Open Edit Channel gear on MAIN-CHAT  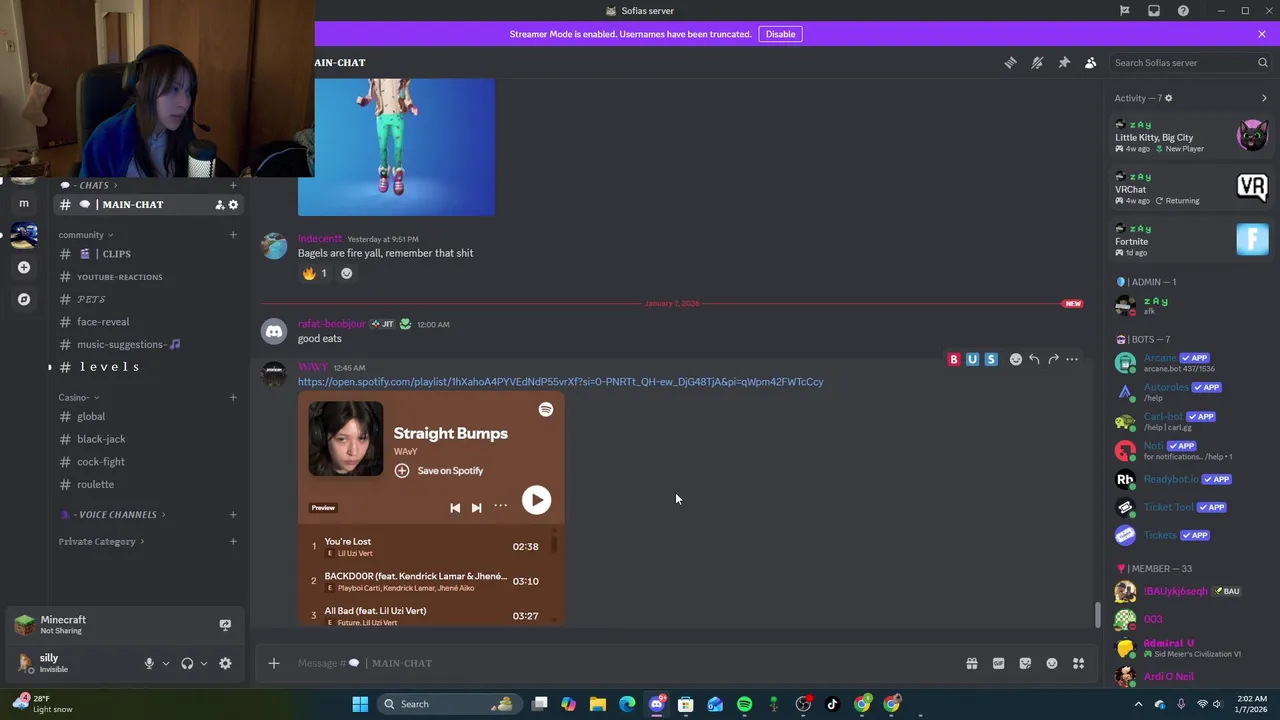(233, 205)
